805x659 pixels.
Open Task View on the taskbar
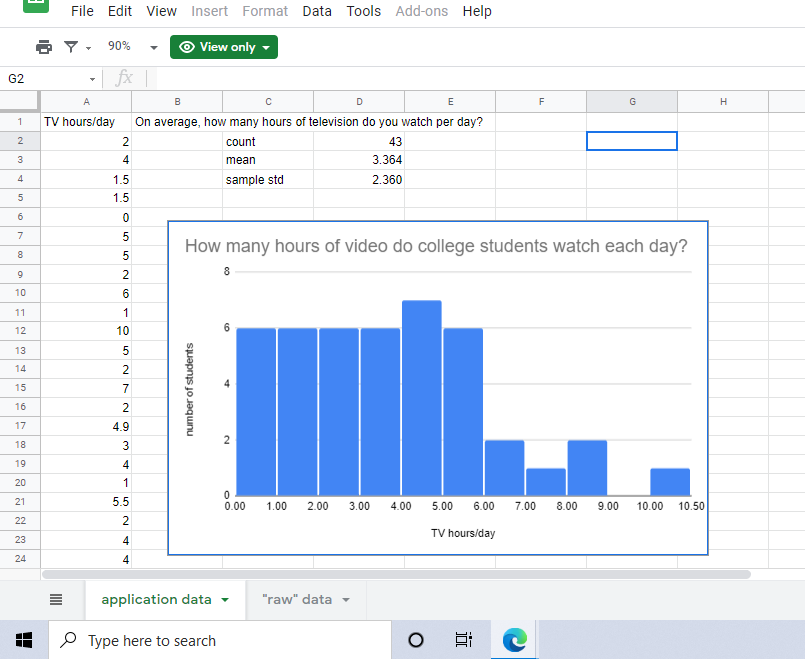pos(464,640)
